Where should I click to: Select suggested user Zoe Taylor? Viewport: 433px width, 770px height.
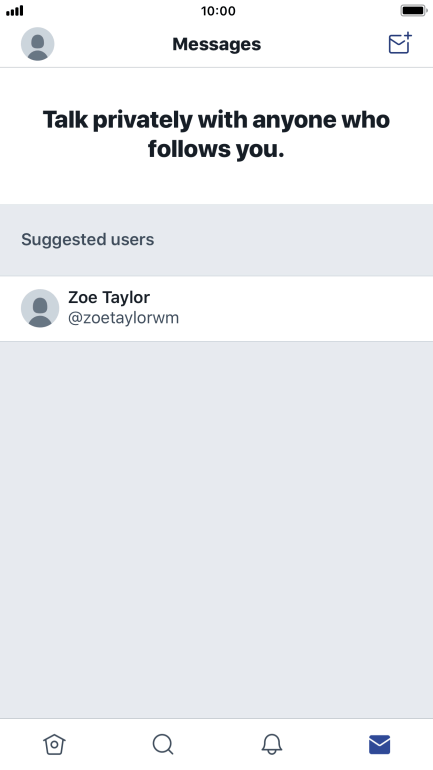(x=216, y=308)
